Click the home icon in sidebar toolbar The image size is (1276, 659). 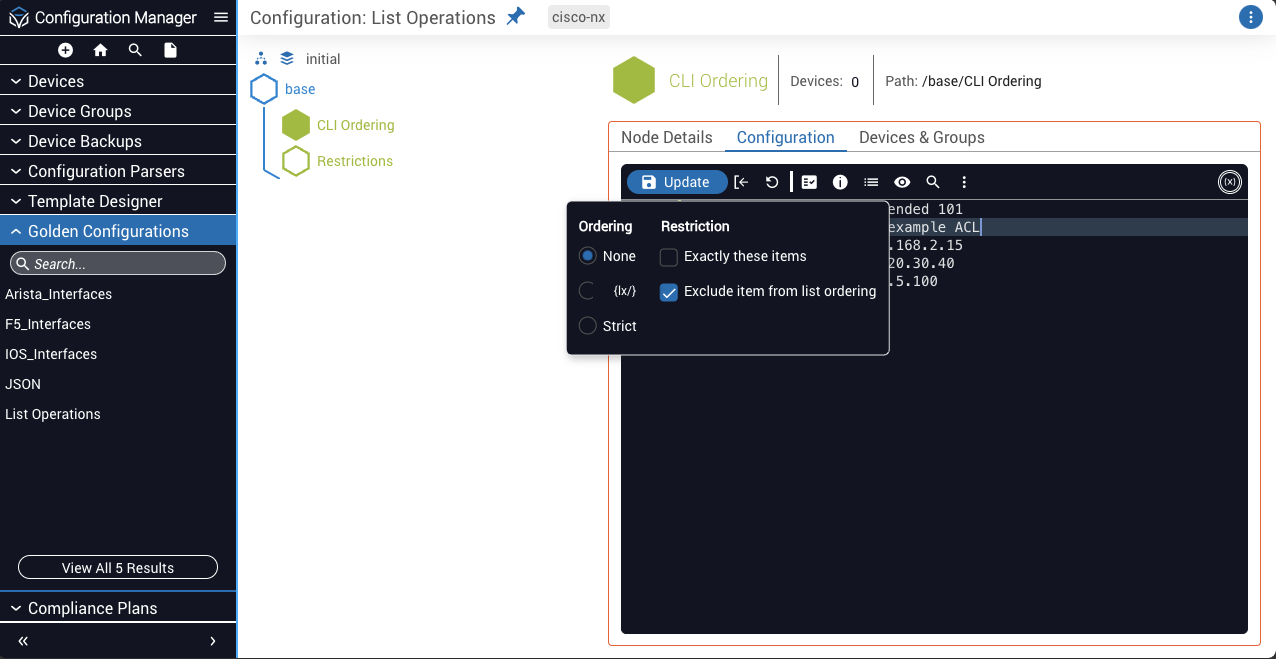[x=100, y=50]
